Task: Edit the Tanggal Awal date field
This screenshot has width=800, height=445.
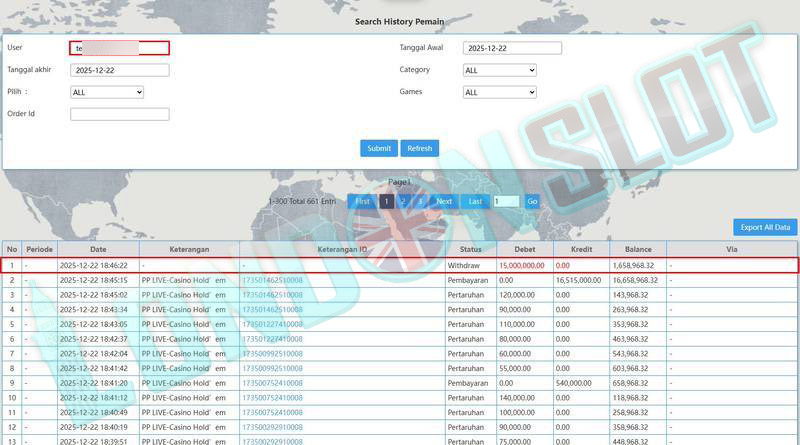Action: click(512, 48)
